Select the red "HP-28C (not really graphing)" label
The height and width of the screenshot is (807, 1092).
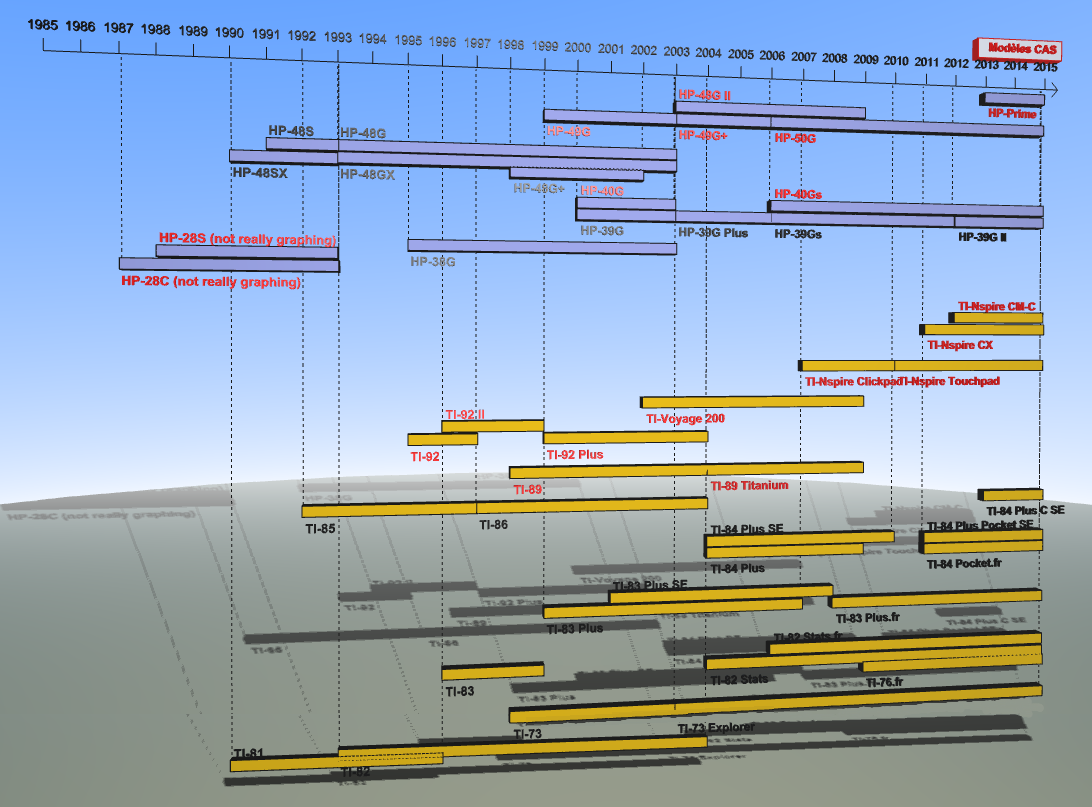coord(211,281)
